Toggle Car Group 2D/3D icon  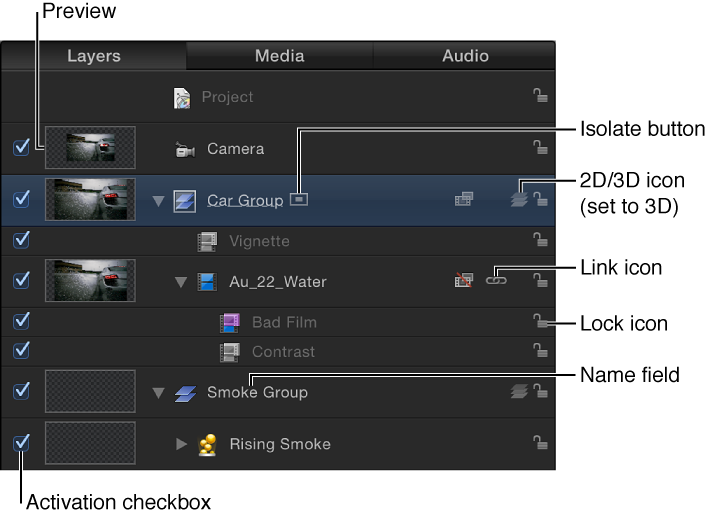(519, 199)
